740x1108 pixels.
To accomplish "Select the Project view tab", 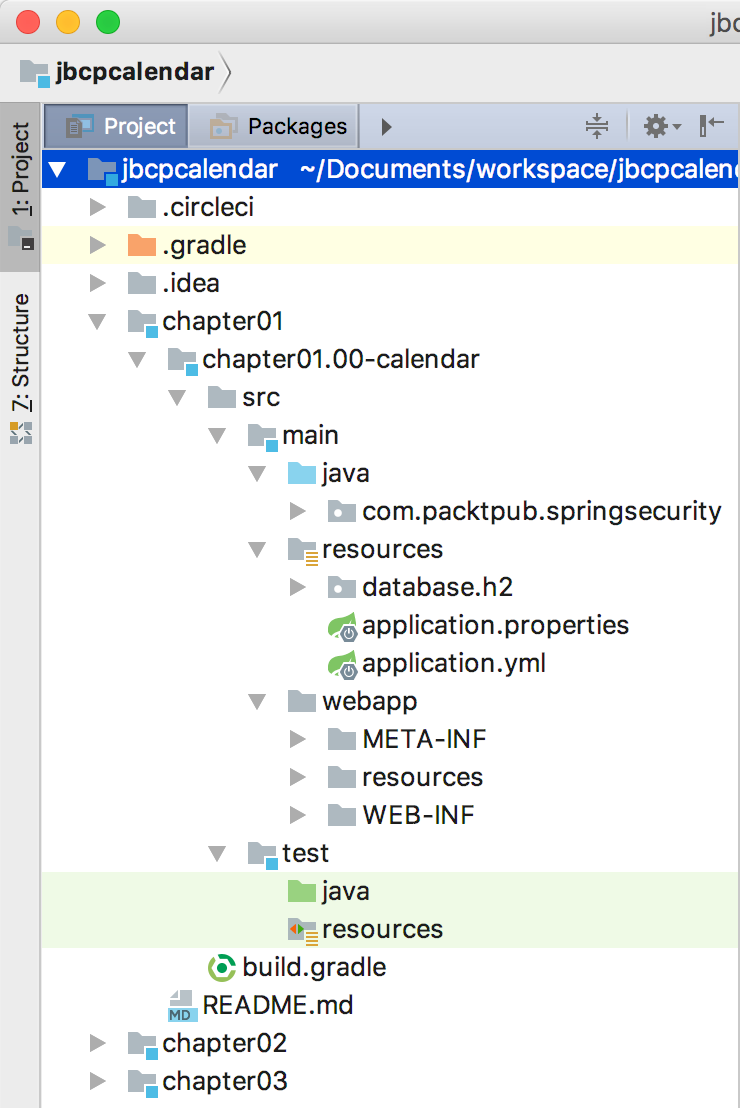I will (x=117, y=126).
